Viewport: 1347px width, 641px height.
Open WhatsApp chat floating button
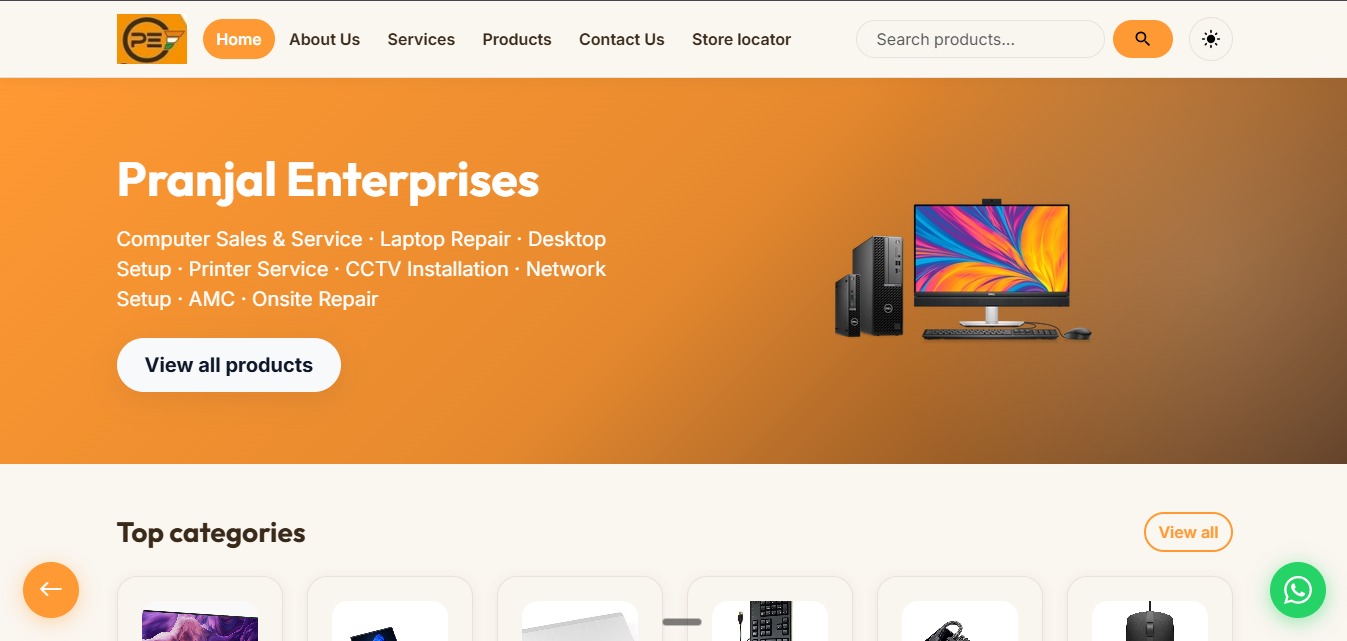(1298, 590)
